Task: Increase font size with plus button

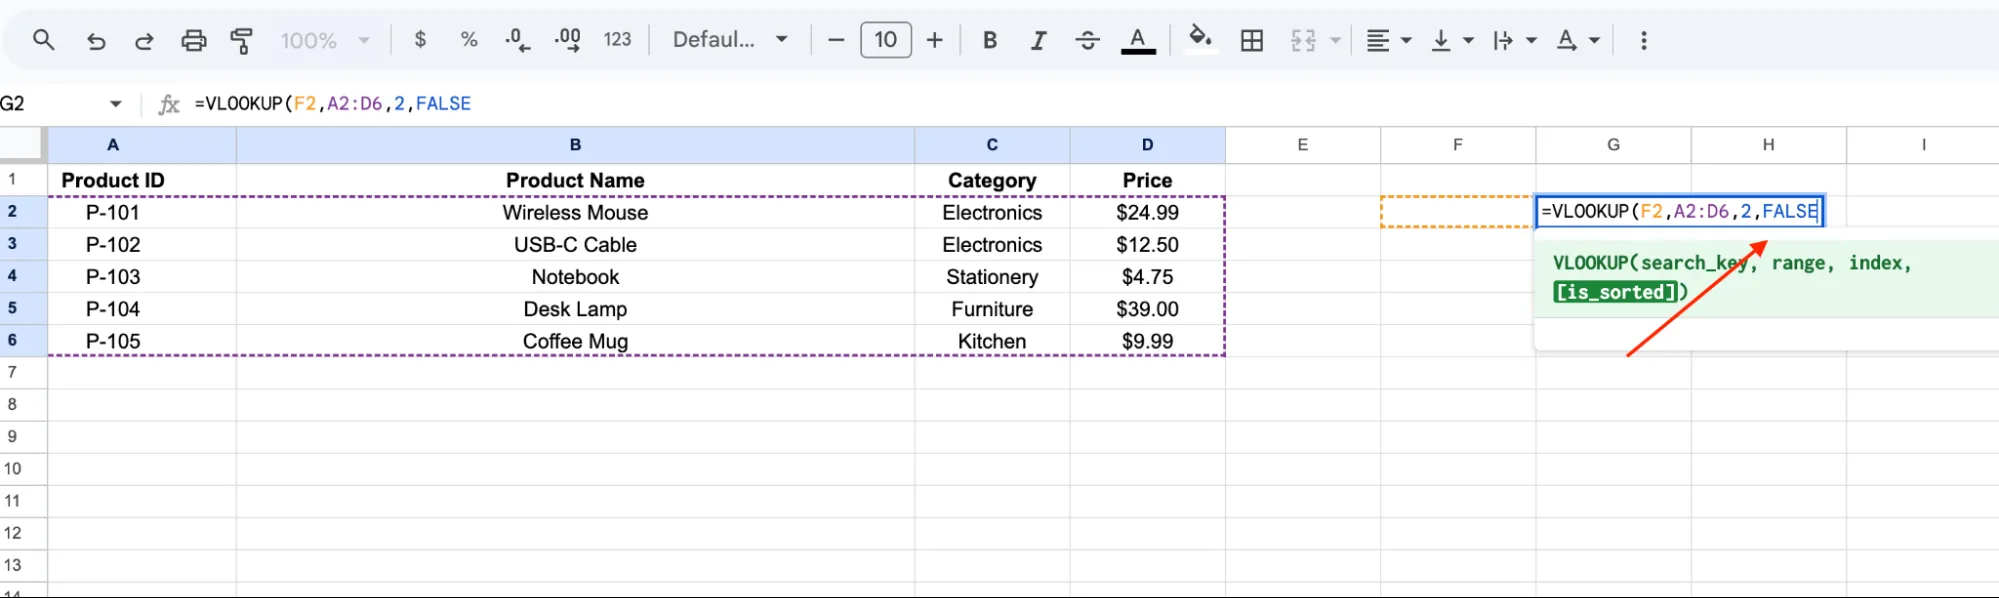Action: point(935,40)
